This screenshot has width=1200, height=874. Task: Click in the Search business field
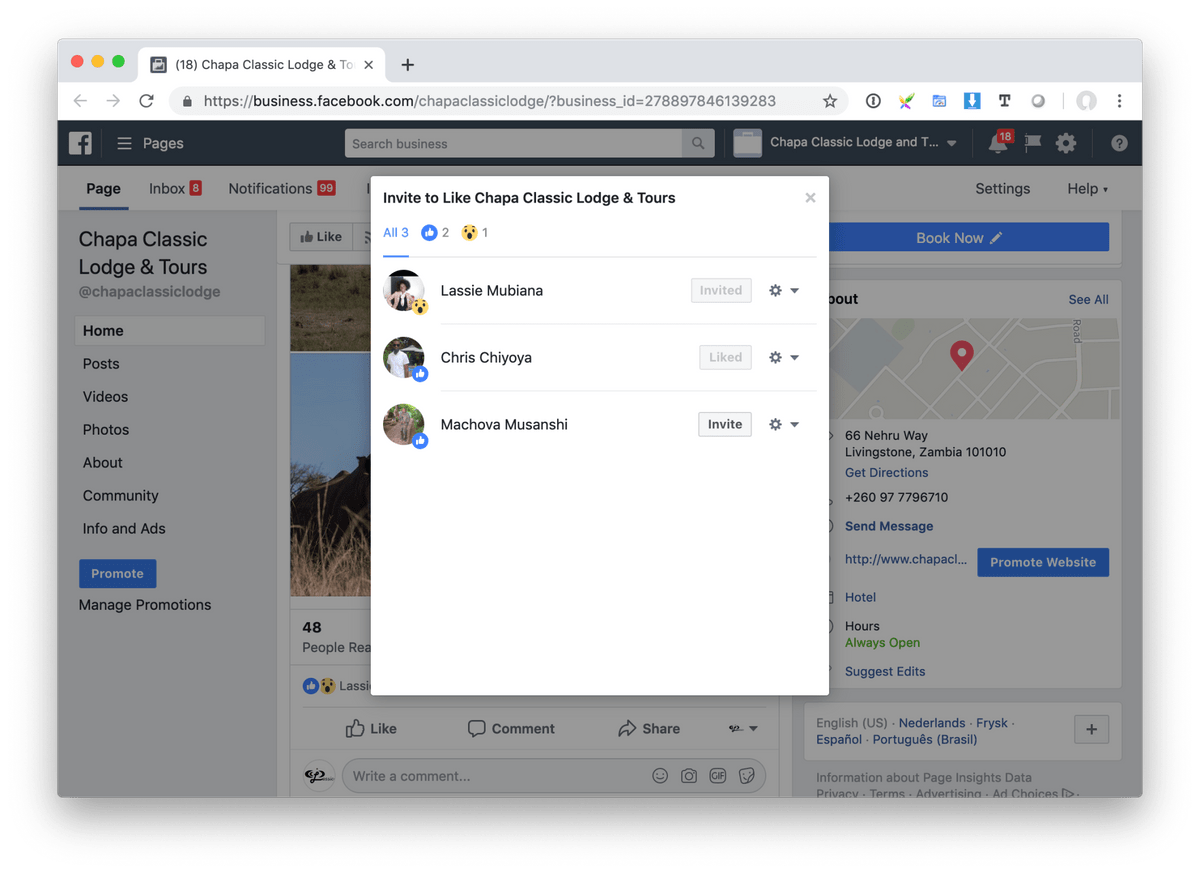tap(514, 143)
